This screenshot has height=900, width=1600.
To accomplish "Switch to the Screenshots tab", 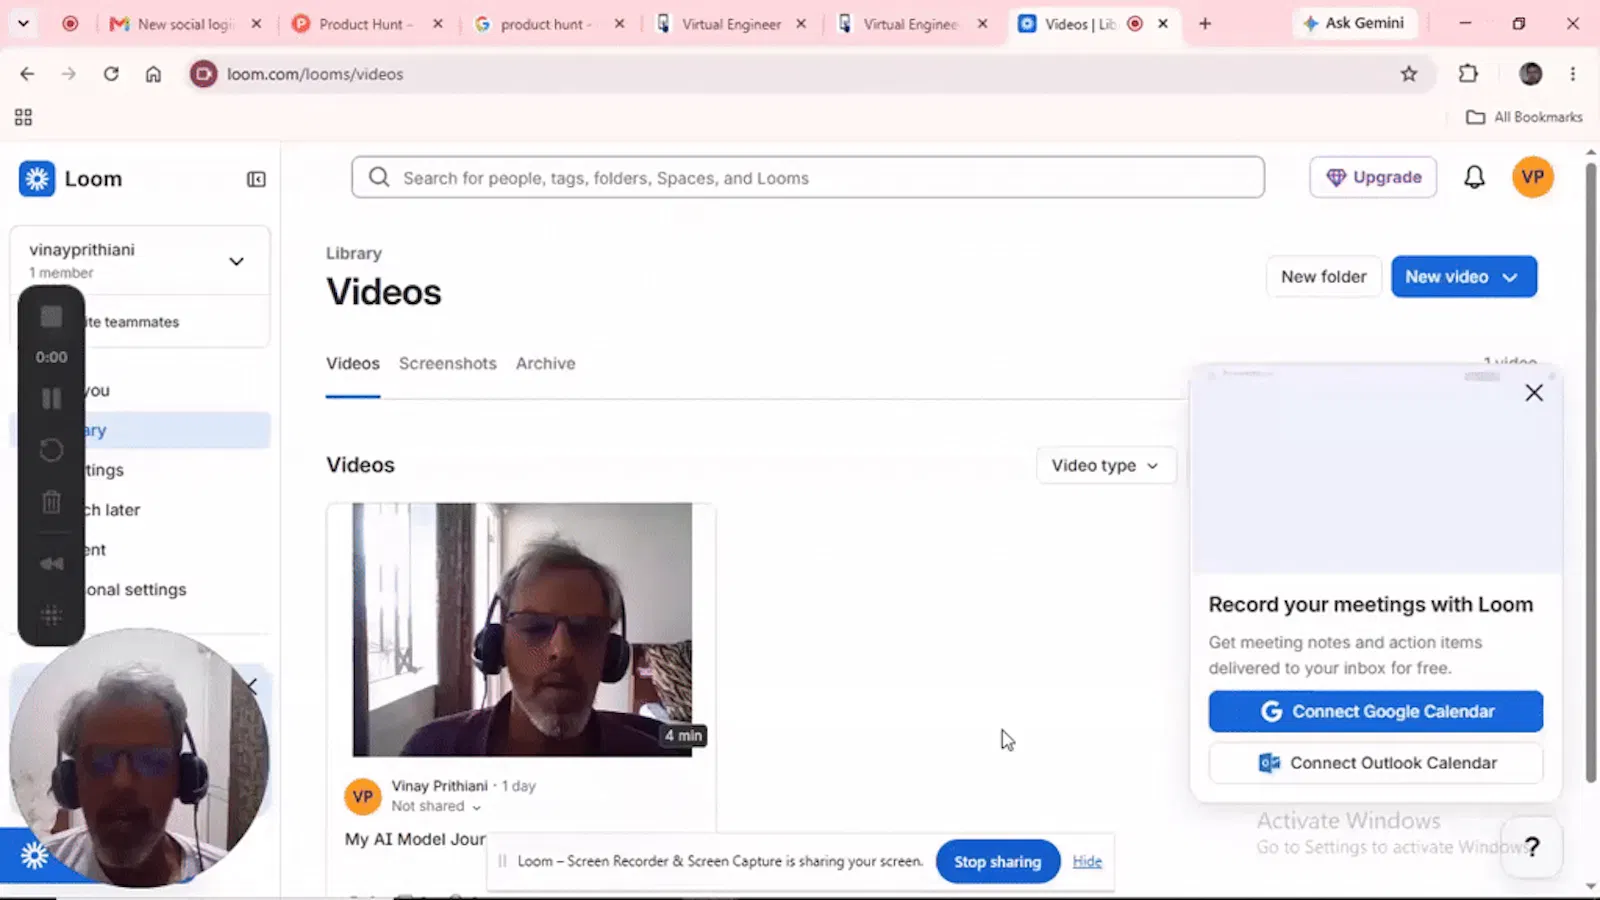I will pyautogui.click(x=448, y=364).
